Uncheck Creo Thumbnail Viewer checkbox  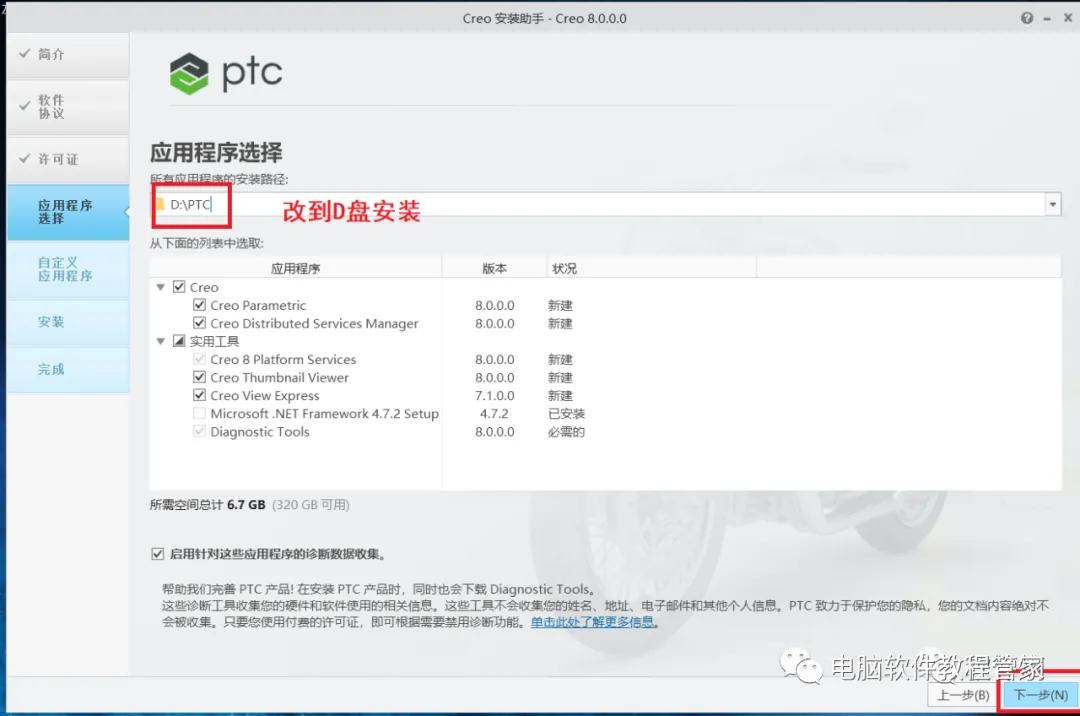click(200, 377)
